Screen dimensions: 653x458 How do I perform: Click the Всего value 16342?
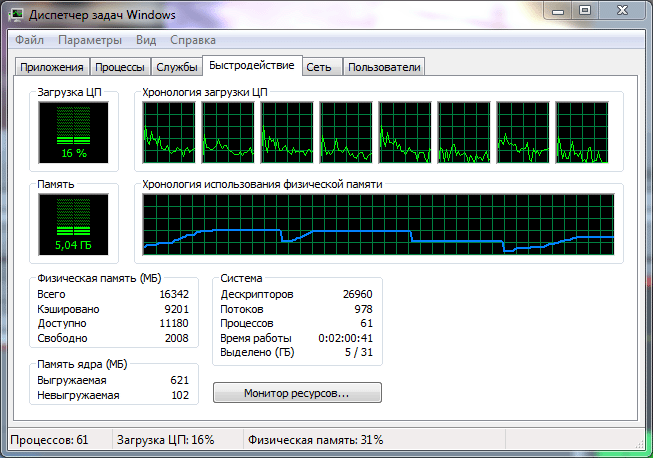tap(174, 294)
